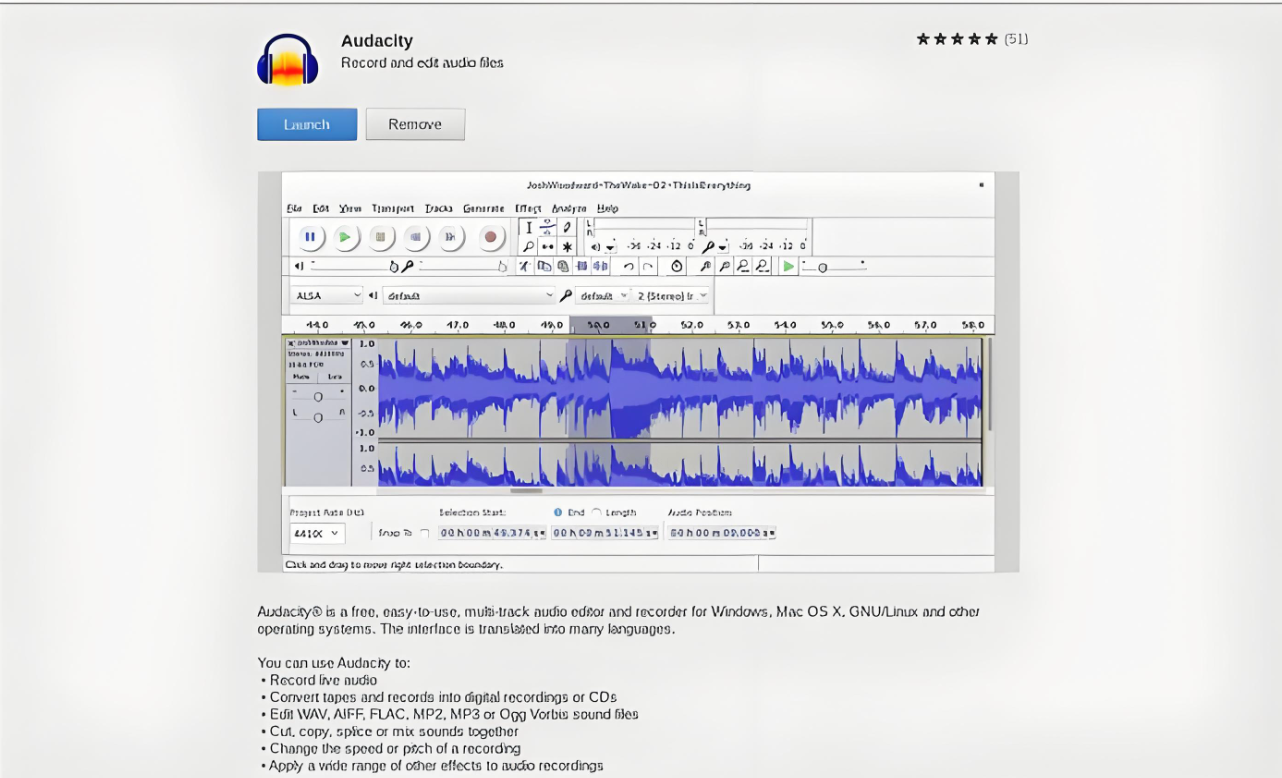
Task: Open the 2 (Stereo) channels dropdown
Action: pyautogui.click(x=673, y=296)
